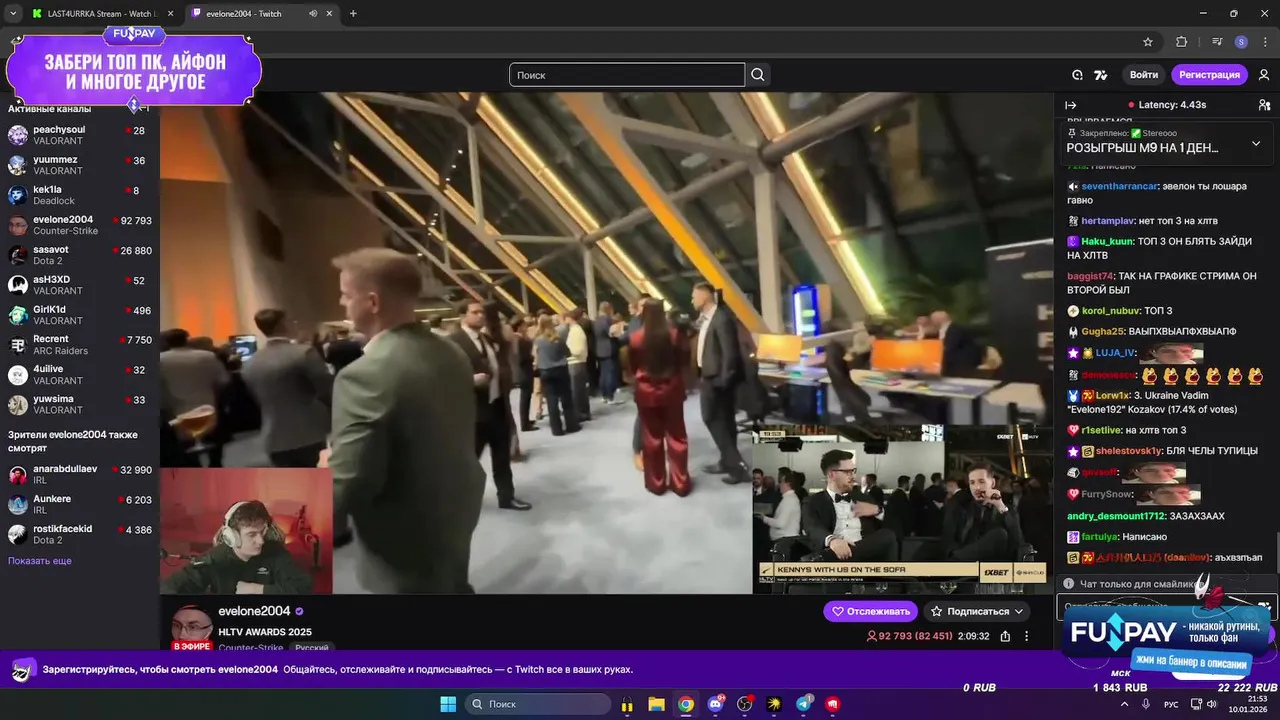
Task: Open kek1la Deadlock channel in sidebar
Action: point(80,195)
